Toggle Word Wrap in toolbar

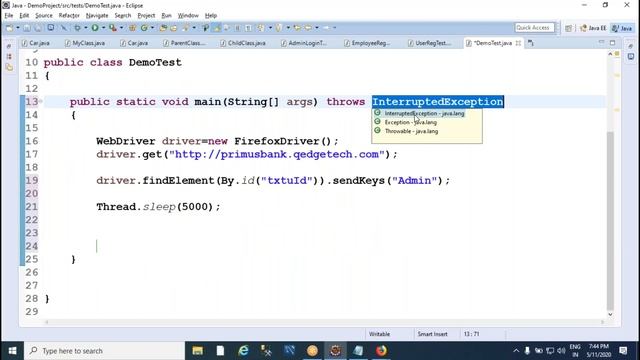[x=227, y=28]
